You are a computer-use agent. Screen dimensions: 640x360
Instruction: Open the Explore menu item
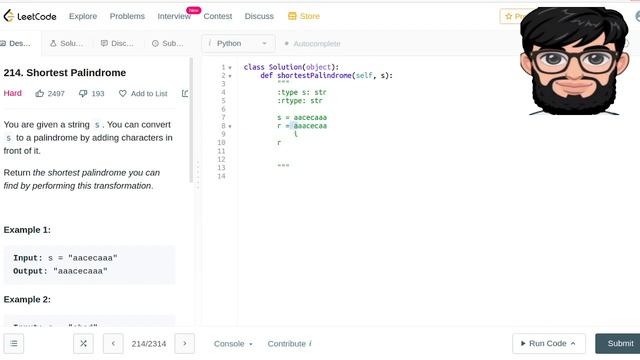[x=83, y=16]
